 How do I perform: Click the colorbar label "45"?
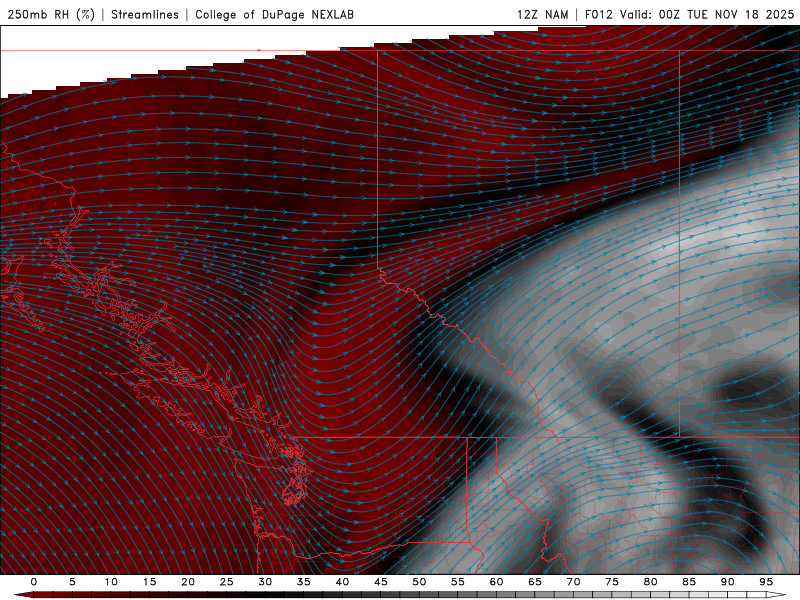pyautogui.click(x=381, y=582)
